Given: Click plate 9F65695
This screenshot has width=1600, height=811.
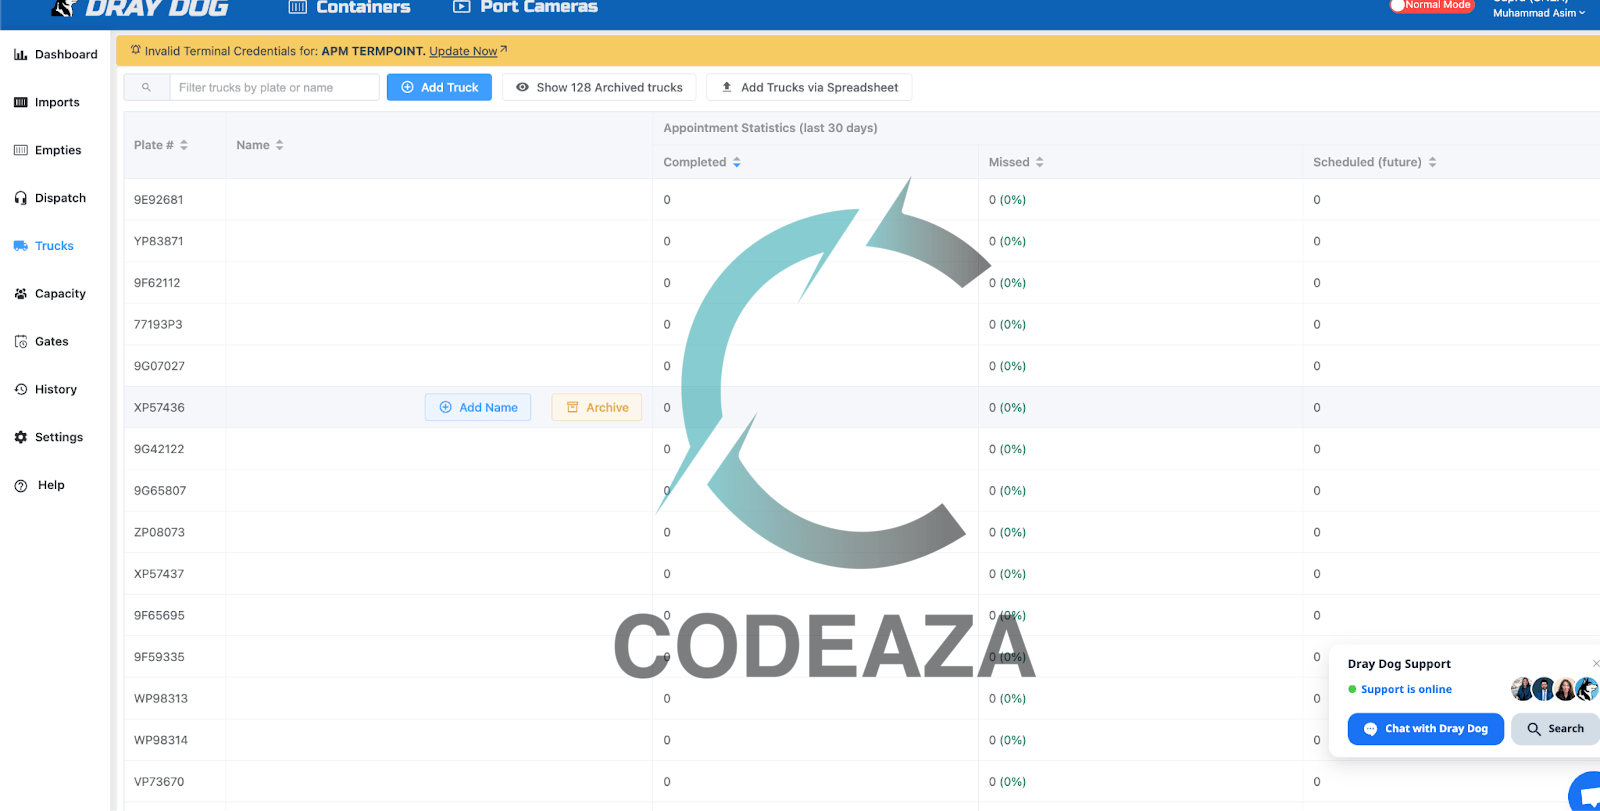Looking at the screenshot, I should [159, 616].
